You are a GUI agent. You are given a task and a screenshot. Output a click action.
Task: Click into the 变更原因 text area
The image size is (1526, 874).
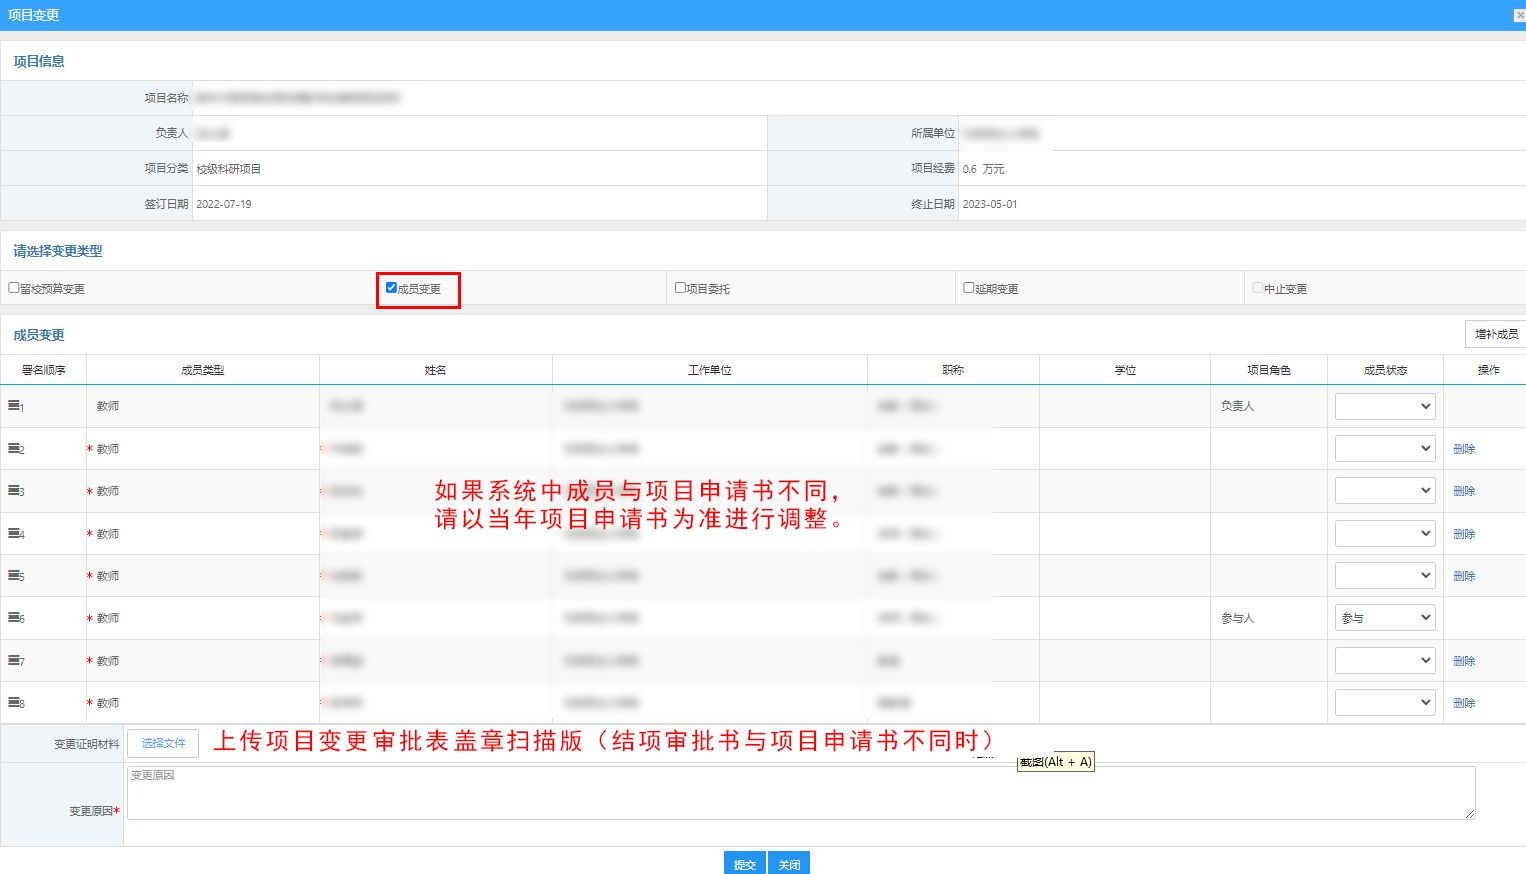pyautogui.click(x=800, y=793)
